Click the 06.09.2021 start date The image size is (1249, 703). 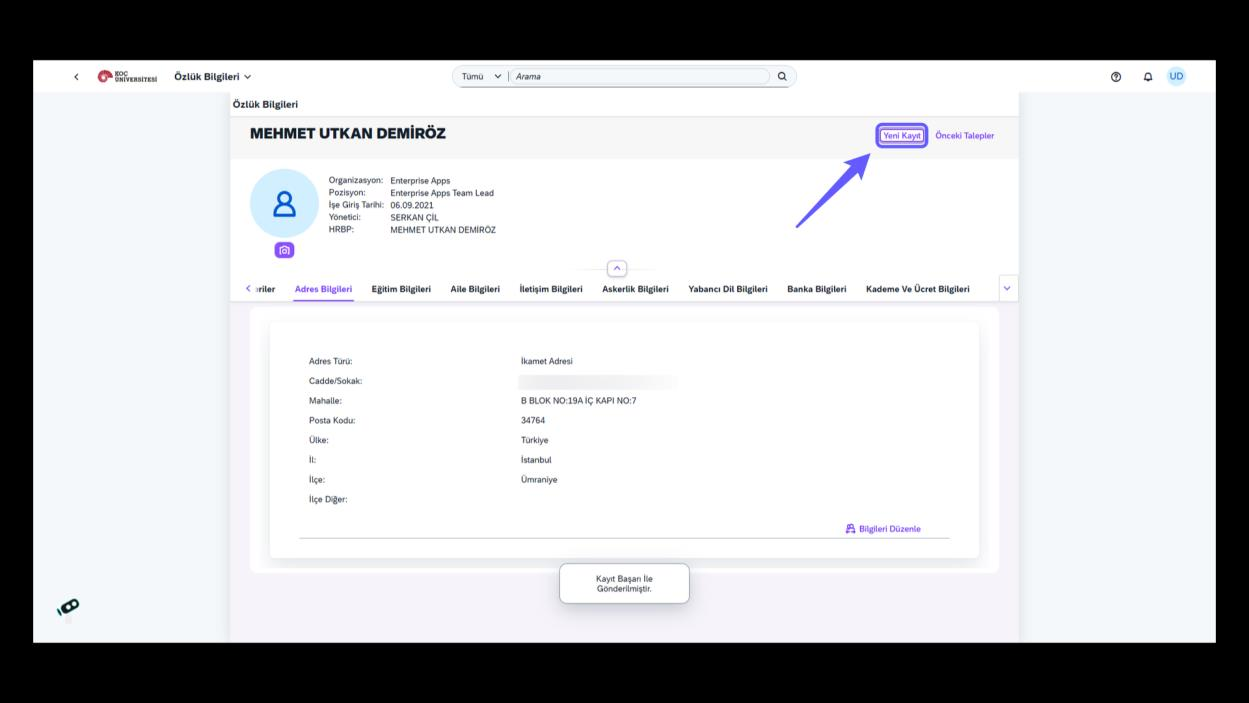[412, 205]
